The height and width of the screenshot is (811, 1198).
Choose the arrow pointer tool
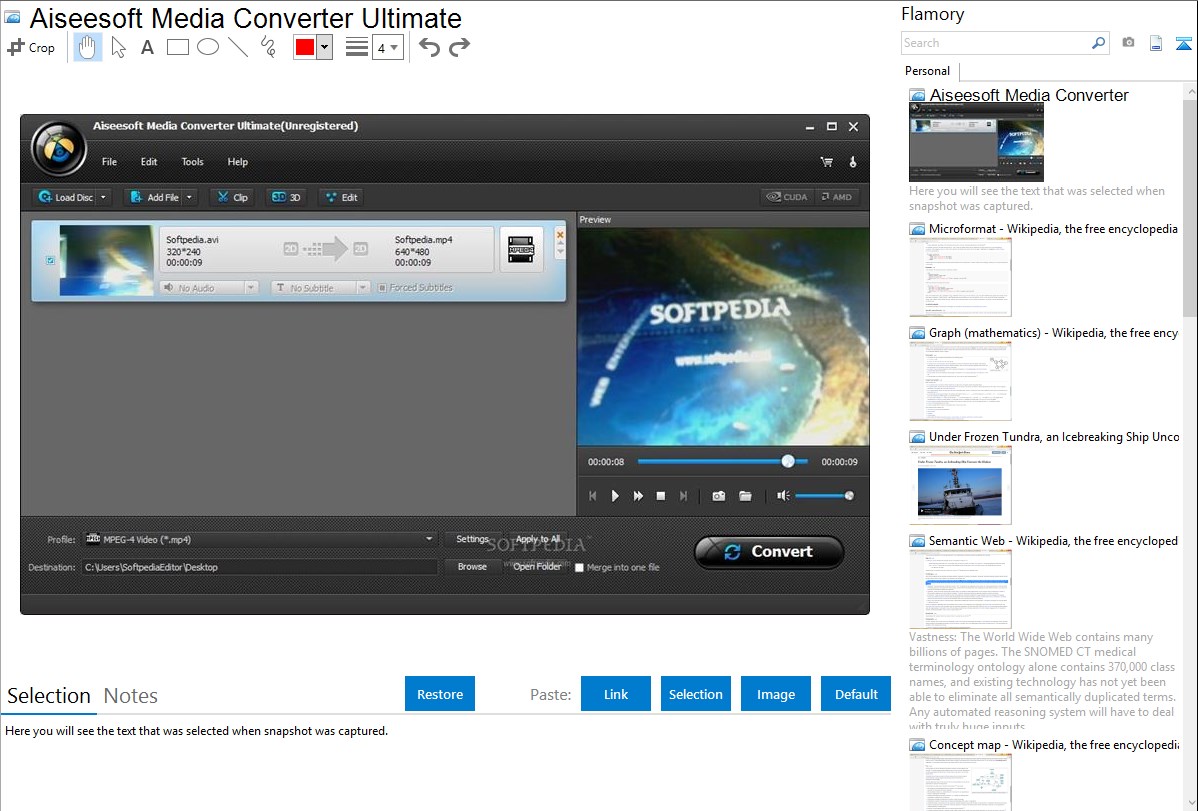click(118, 47)
